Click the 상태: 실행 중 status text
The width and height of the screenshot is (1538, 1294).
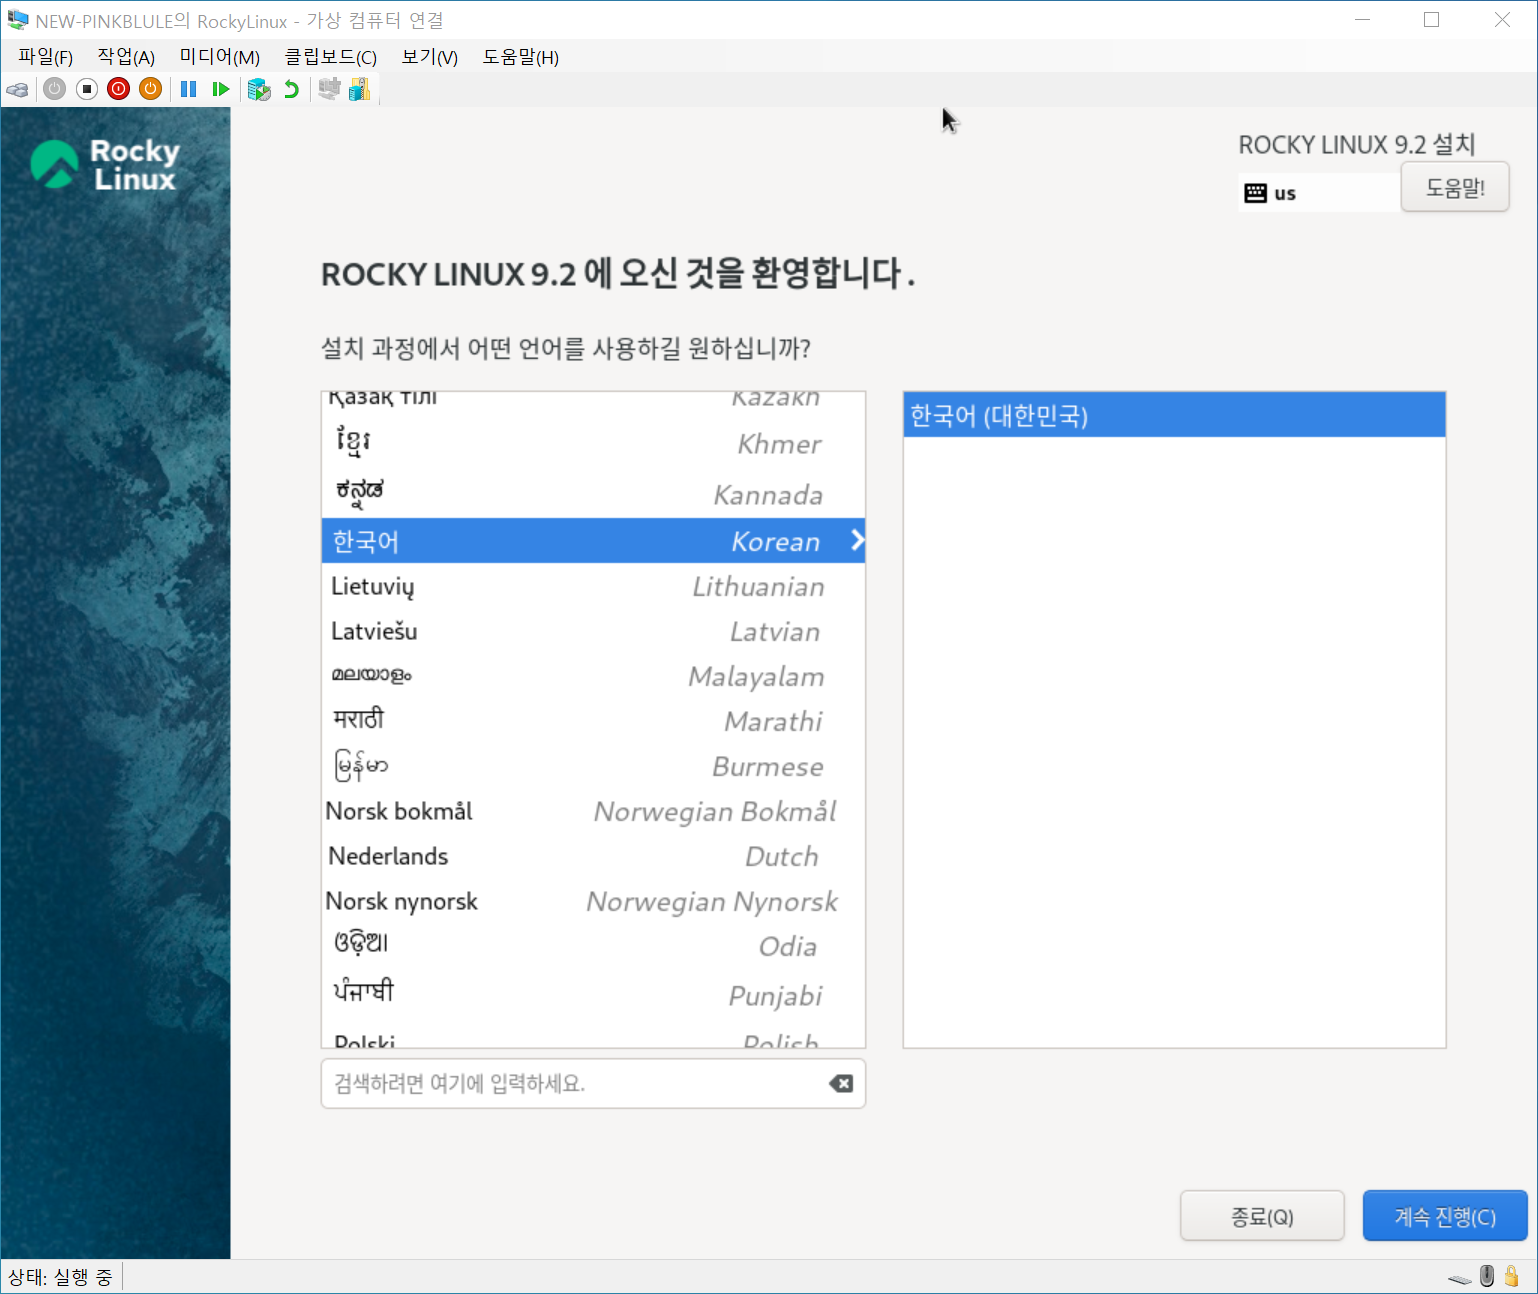pos(60,1277)
